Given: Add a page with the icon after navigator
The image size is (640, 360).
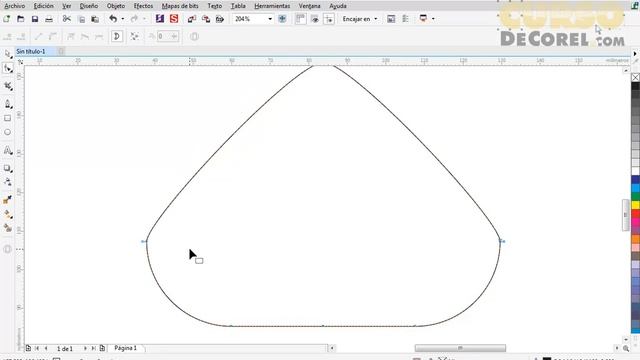Looking at the screenshot, I should tap(102, 348).
